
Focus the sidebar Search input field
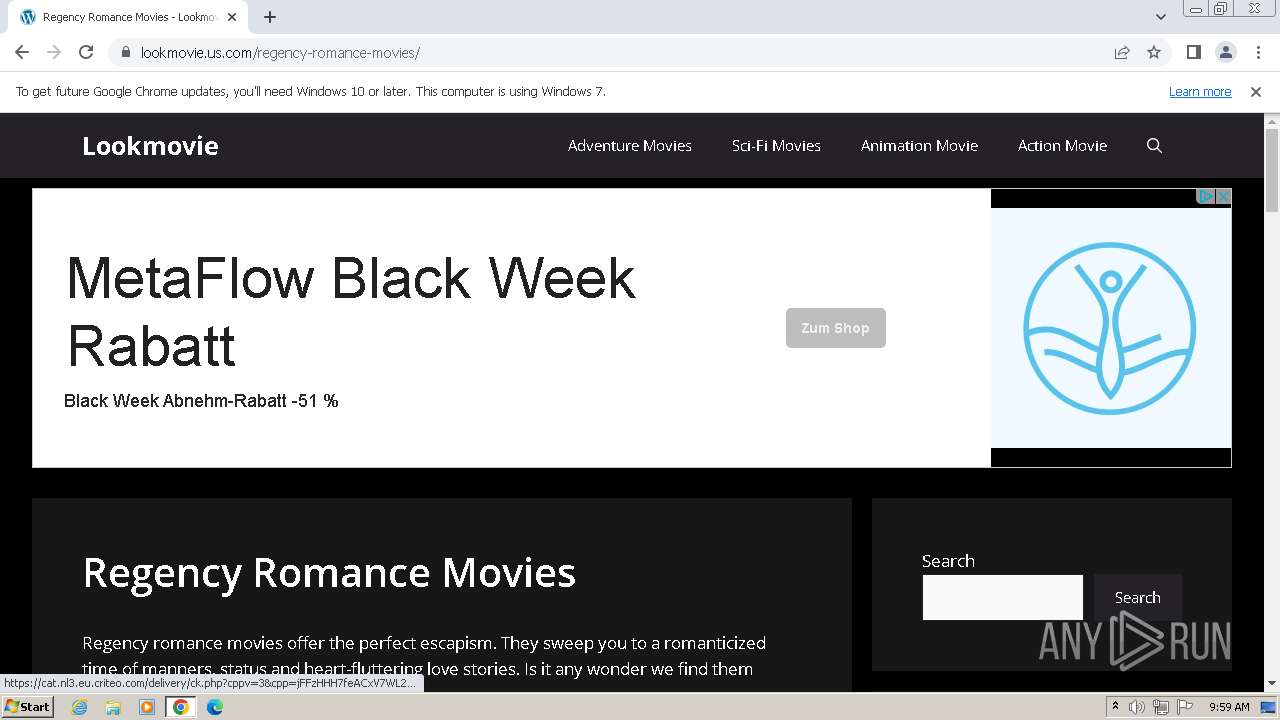tap(1002, 597)
